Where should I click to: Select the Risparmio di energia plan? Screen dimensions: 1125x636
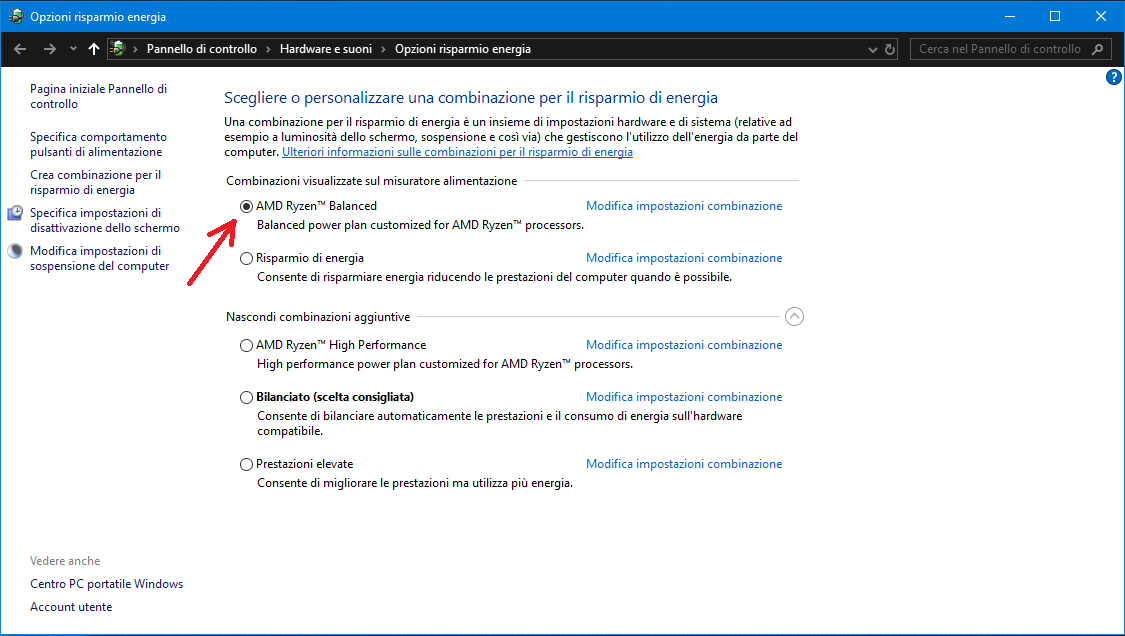246,258
